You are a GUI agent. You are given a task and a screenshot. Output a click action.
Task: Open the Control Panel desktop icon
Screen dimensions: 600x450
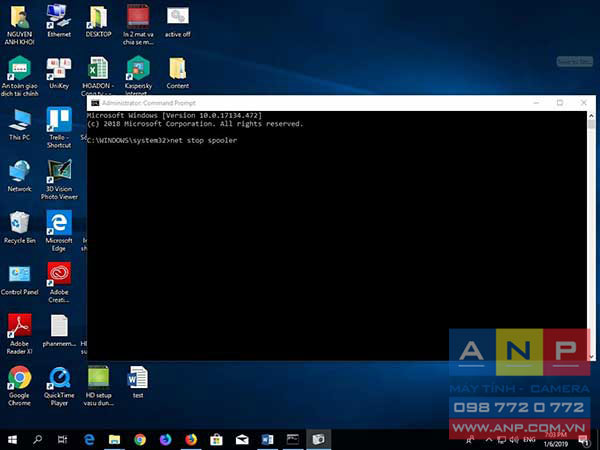point(20,274)
